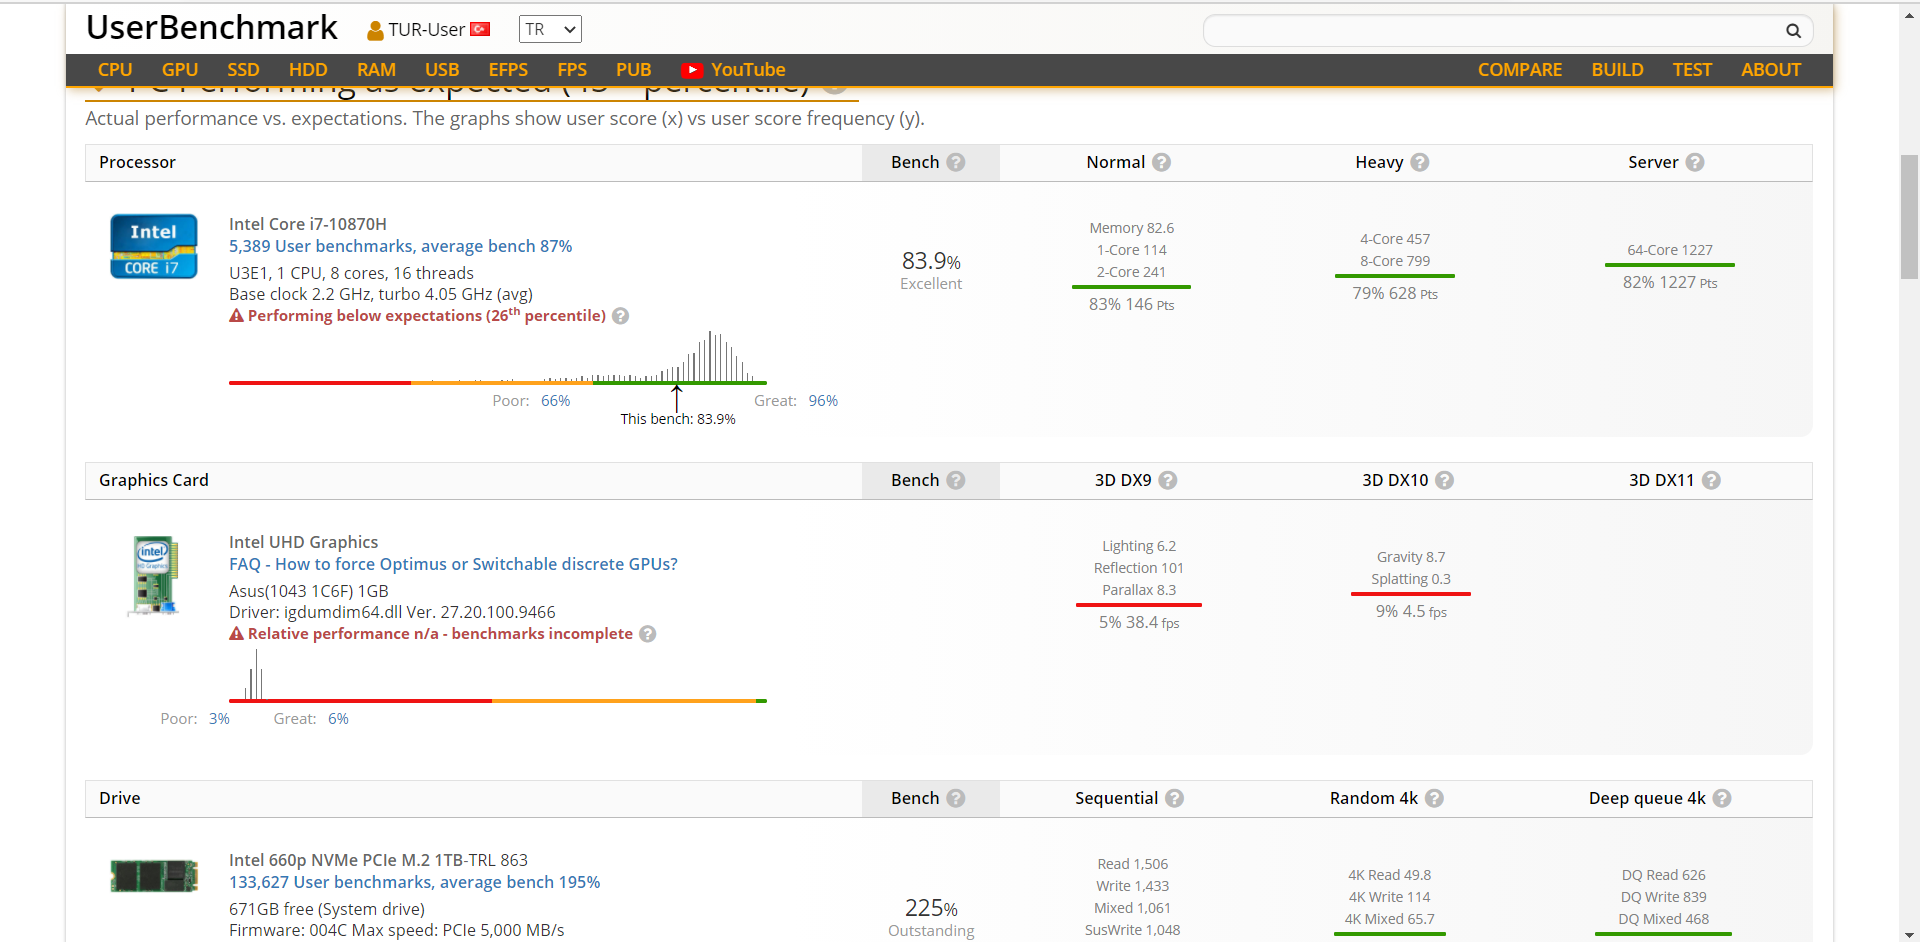Open the HDD menu
Image resolution: width=1920 pixels, height=942 pixels.
coord(308,70)
